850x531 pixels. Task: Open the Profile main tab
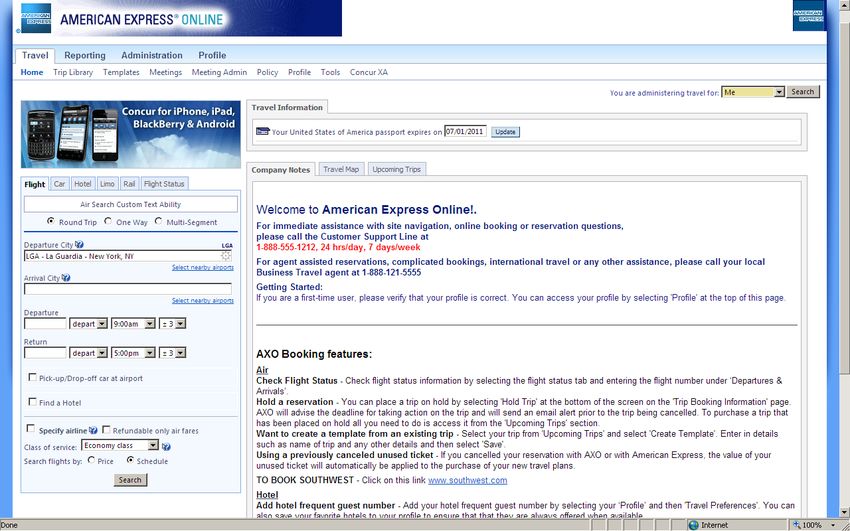(x=212, y=55)
